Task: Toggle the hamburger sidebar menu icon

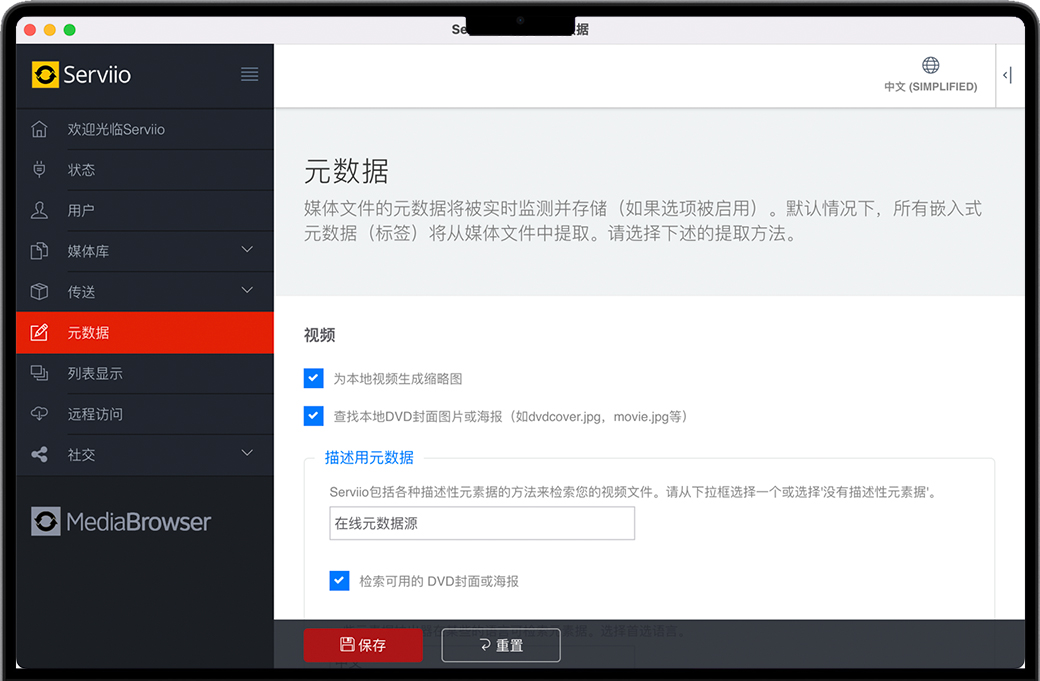Action: [x=250, y=75]
